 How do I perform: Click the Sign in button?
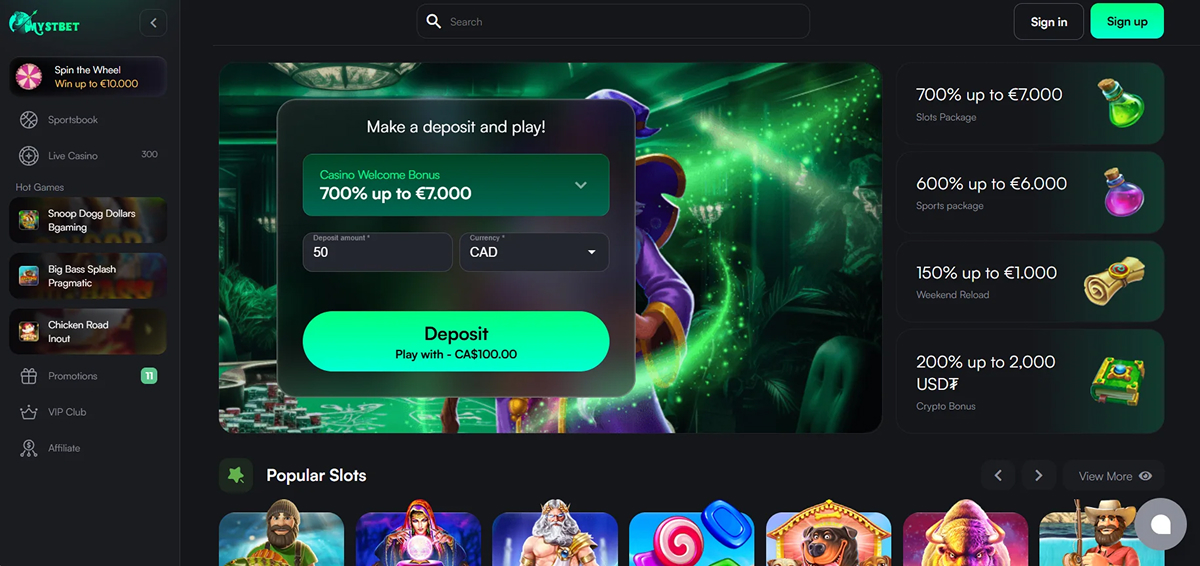[1049, 21]
